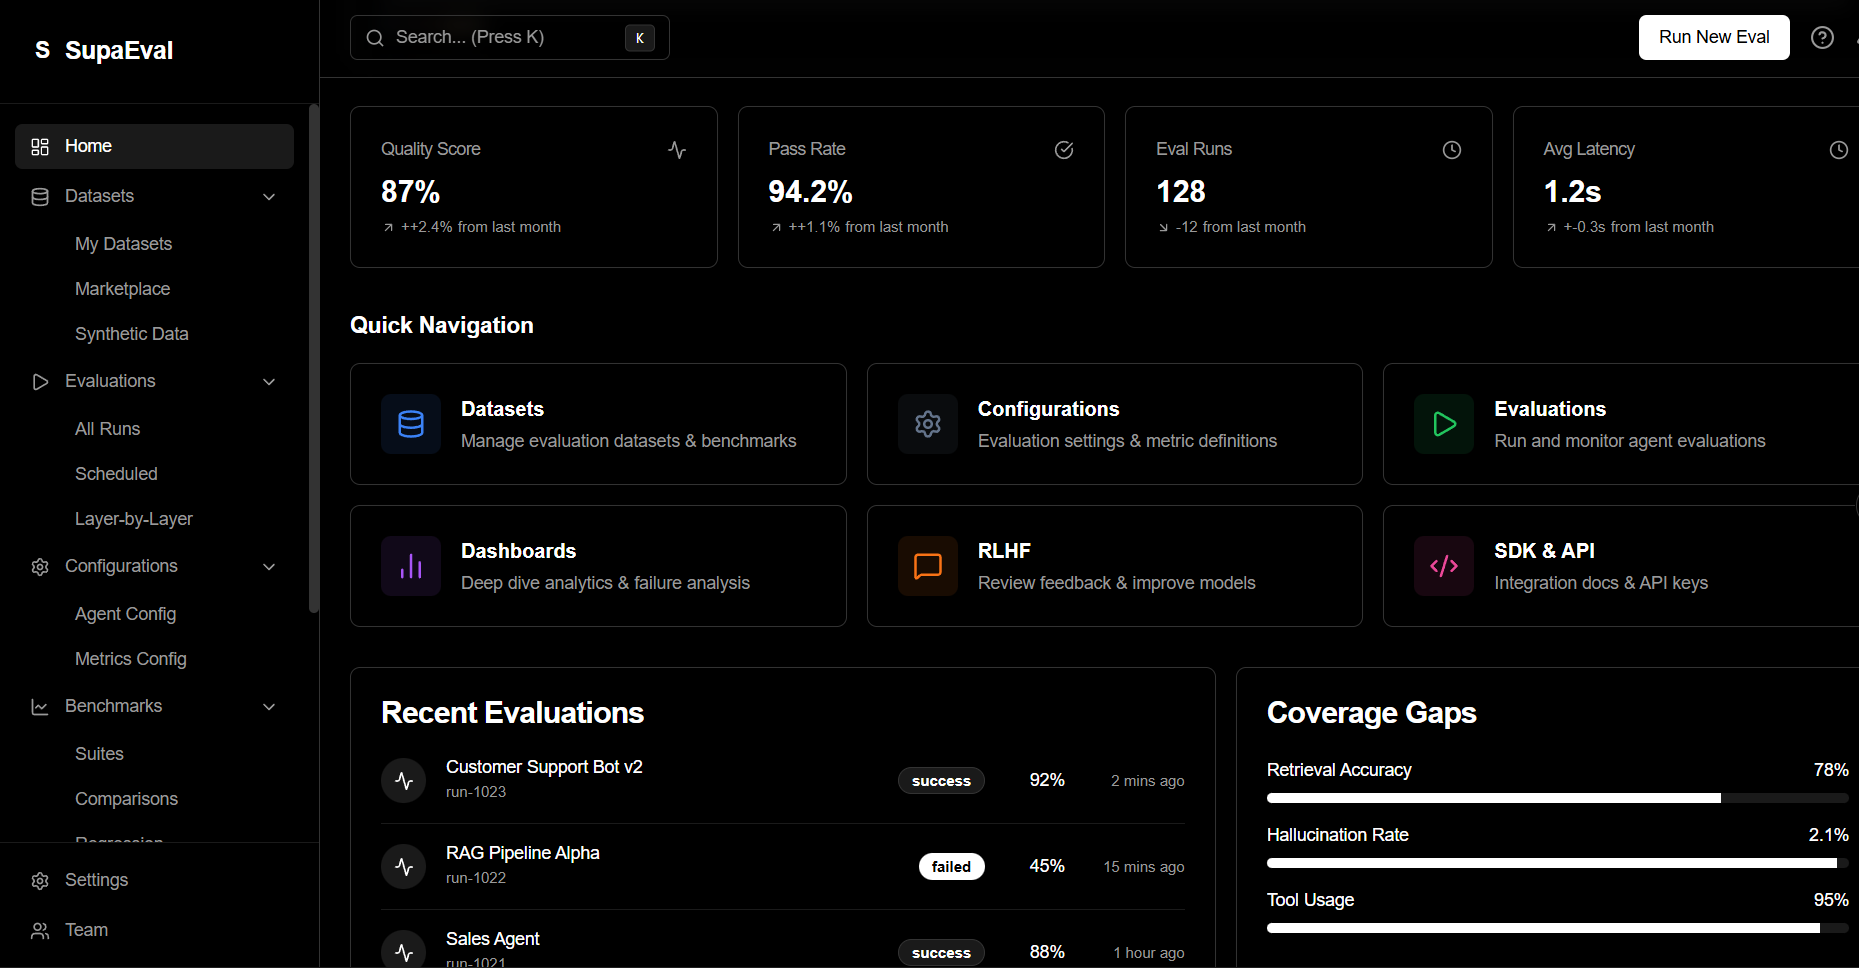
Task: Click the Quality Score activity pulse icon
Action: pos(677,150)
